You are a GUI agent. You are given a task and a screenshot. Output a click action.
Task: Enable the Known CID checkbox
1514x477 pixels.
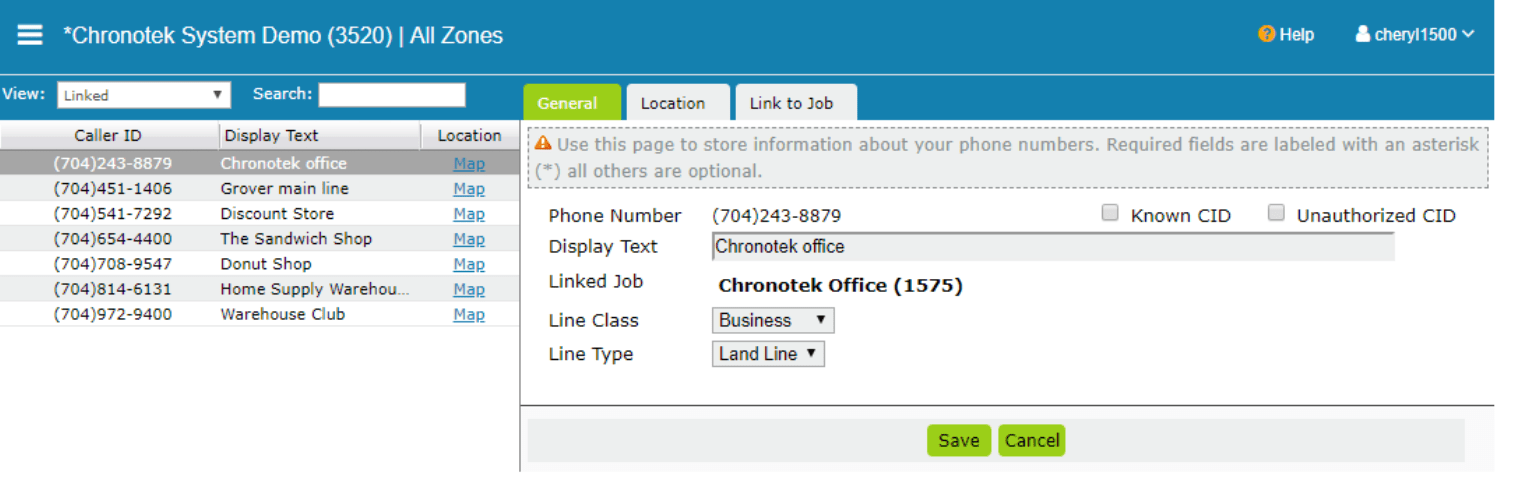click(x=1110, y=213)
